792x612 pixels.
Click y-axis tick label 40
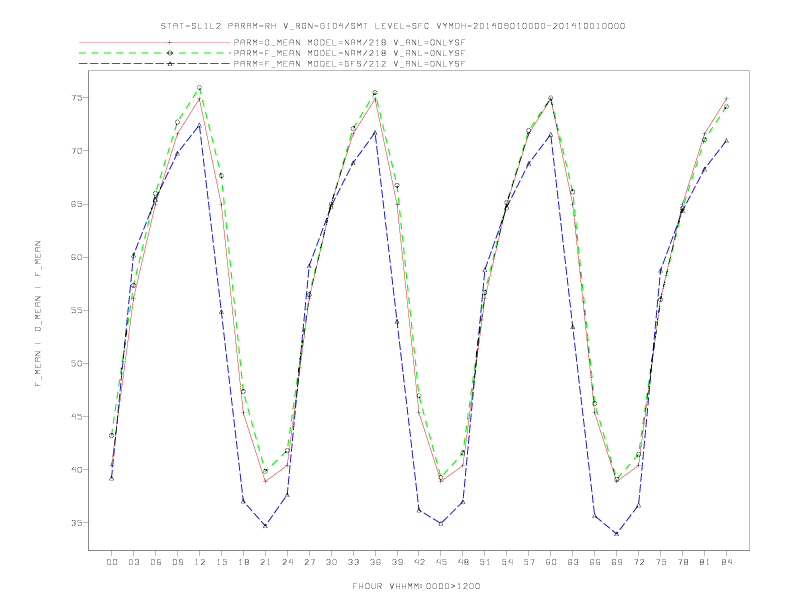click(76, 470)
